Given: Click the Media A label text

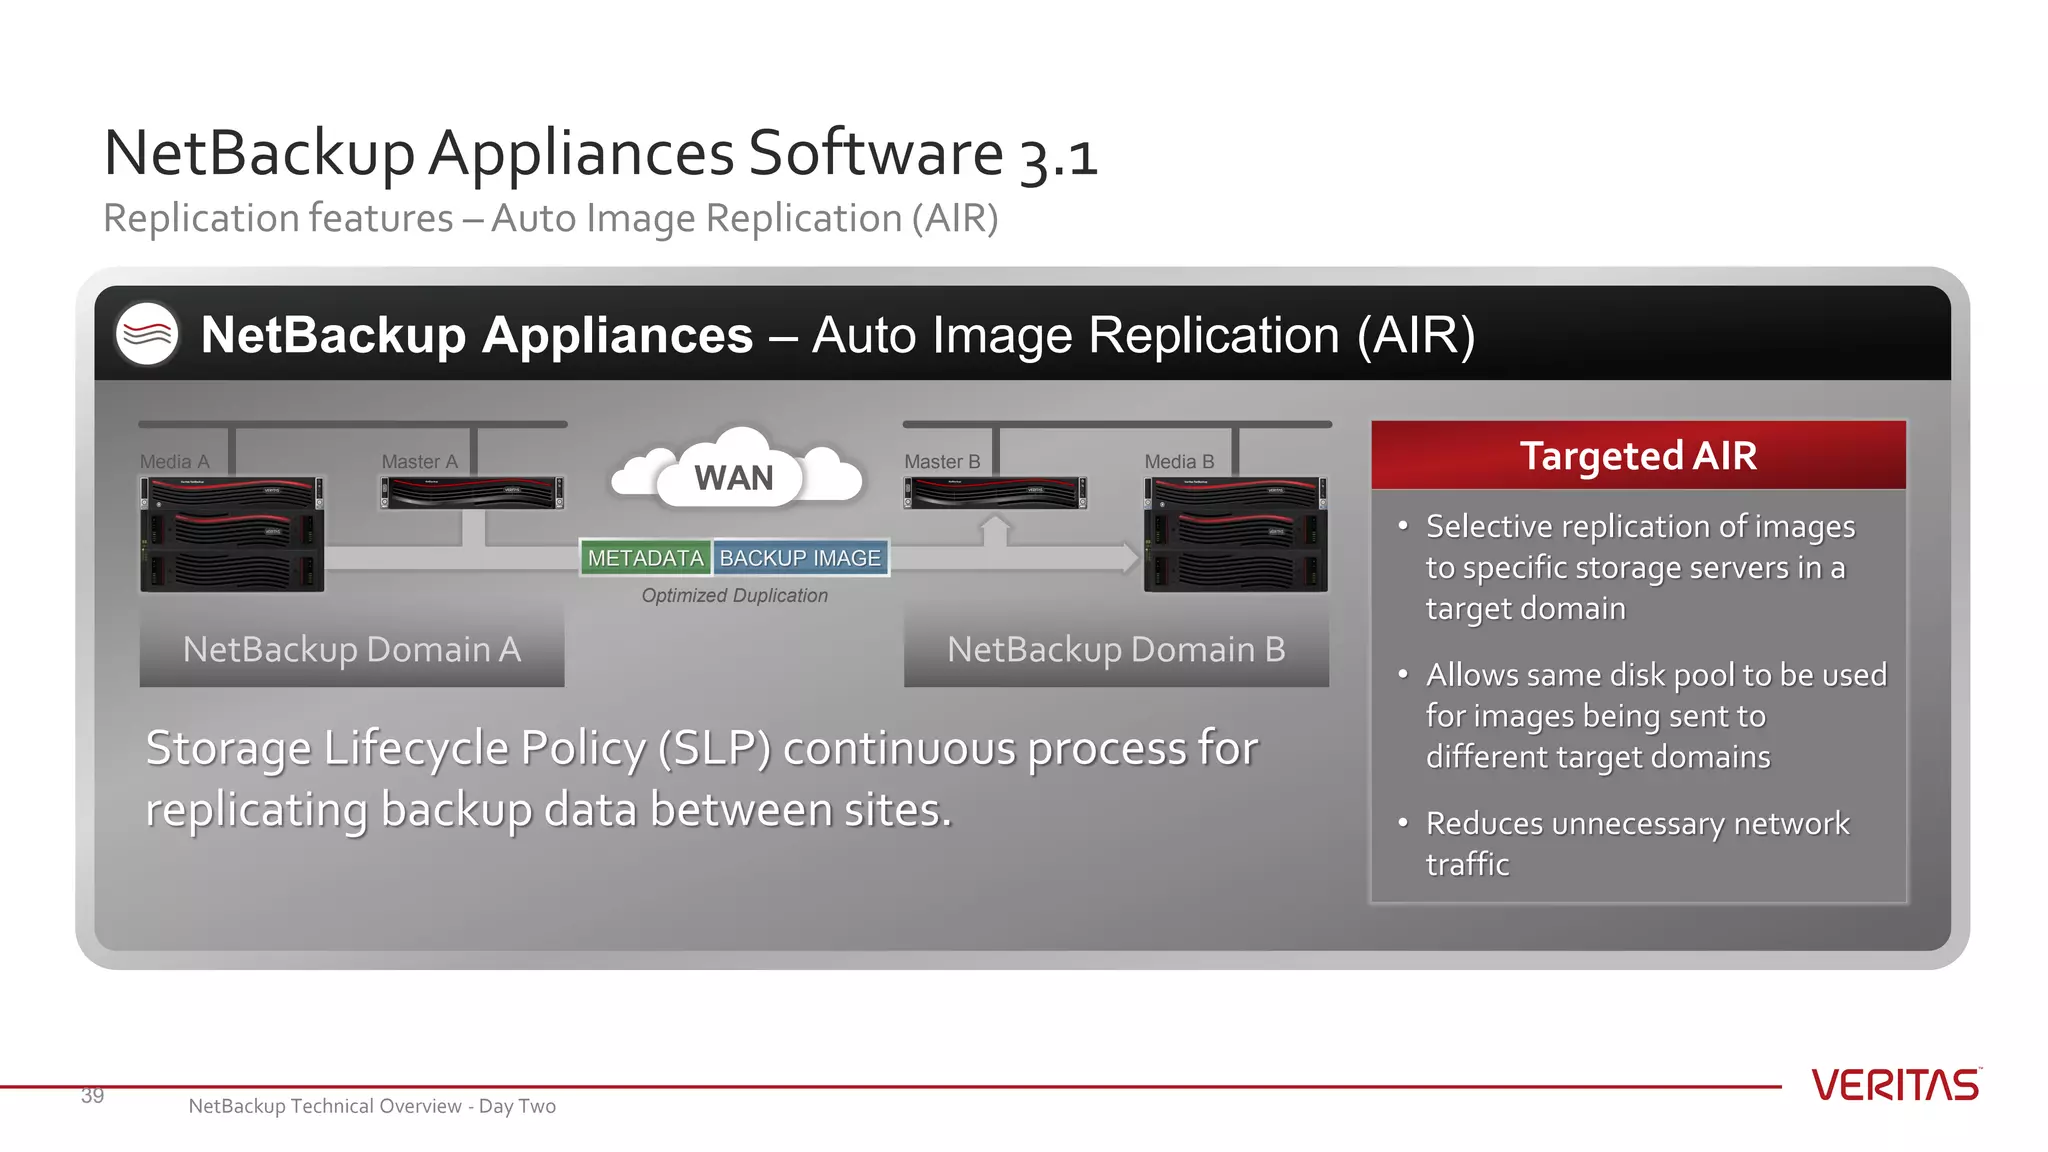Looking at the screenshot, I should (175, 462).
